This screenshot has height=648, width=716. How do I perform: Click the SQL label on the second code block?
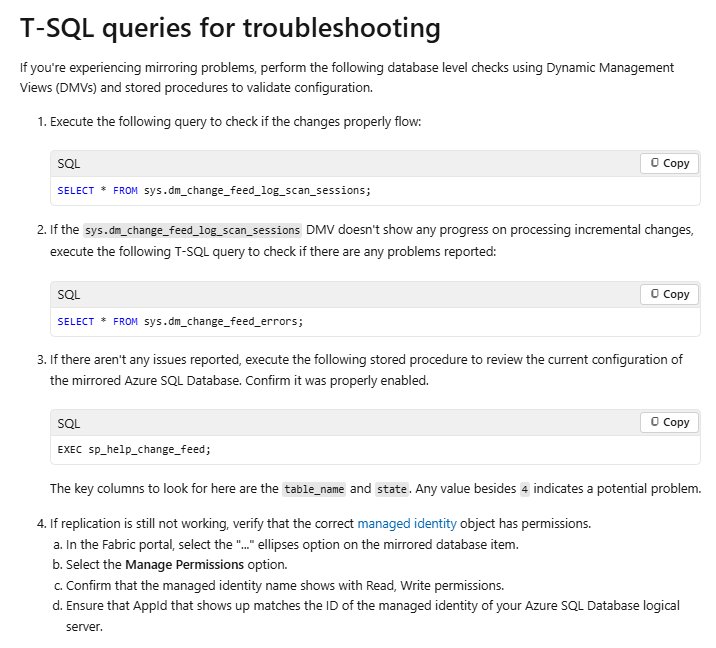point(69,294)
